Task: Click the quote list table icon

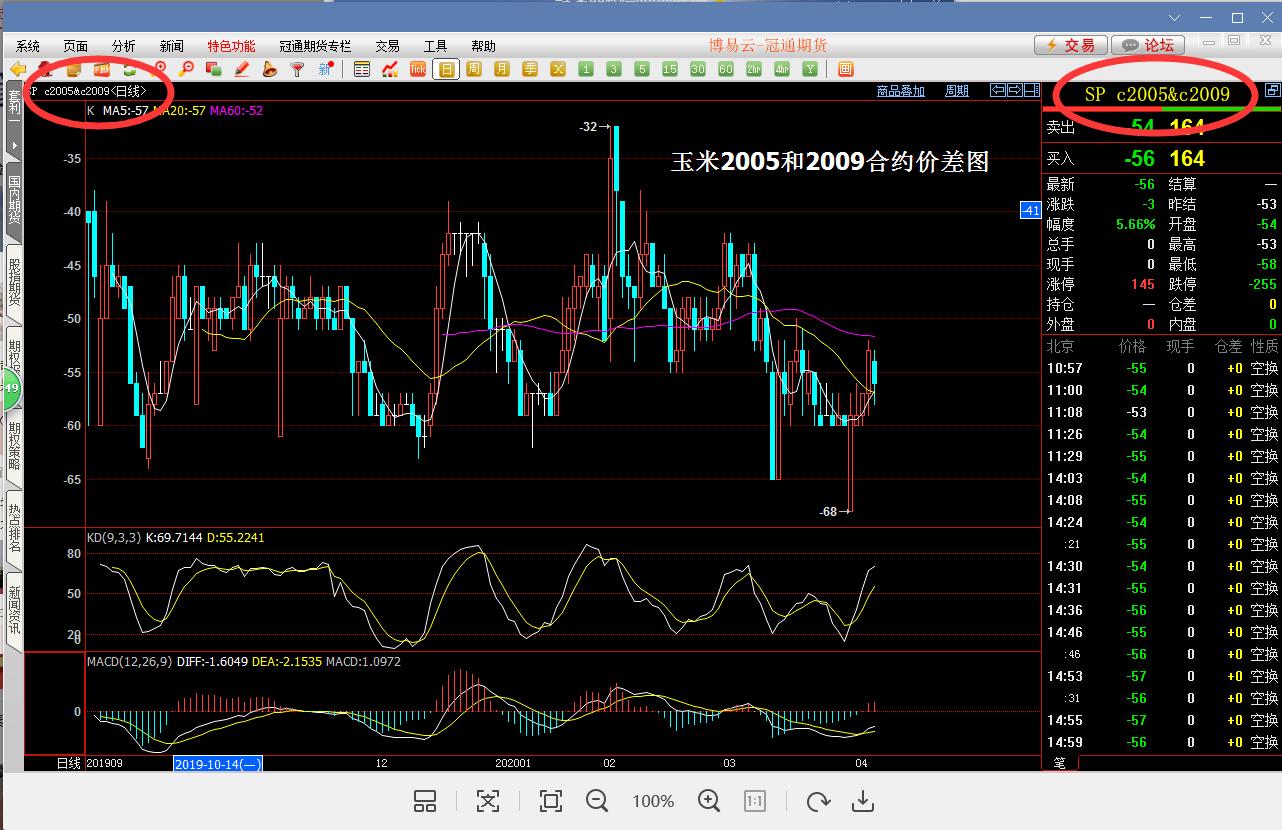Action: pyautogui.click(x=362, y=69)
